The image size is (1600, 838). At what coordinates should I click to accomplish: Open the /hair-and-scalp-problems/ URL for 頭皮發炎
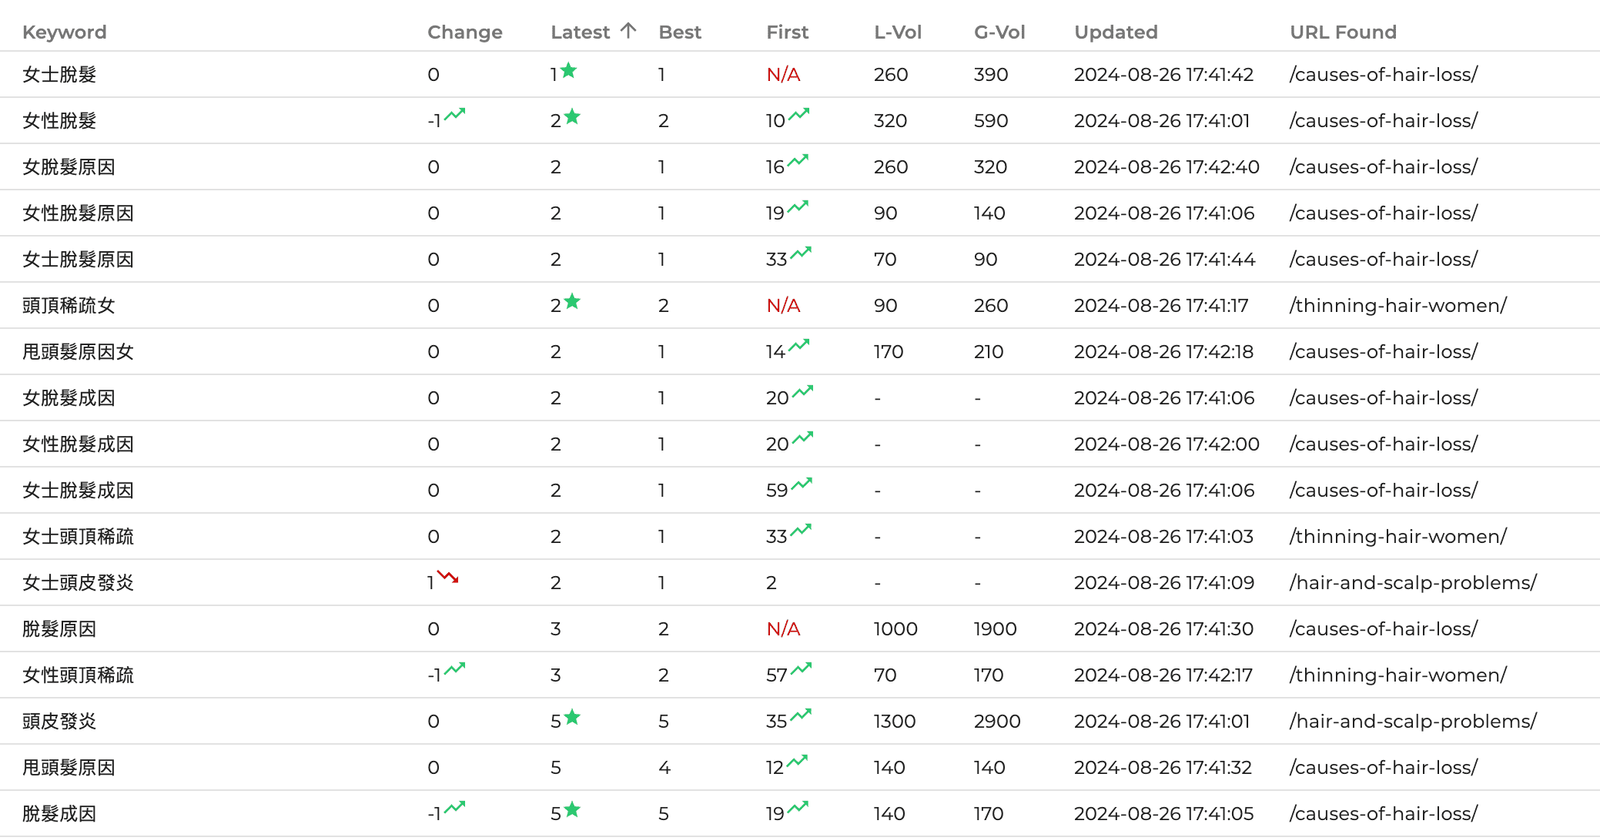click(1412, 722)
